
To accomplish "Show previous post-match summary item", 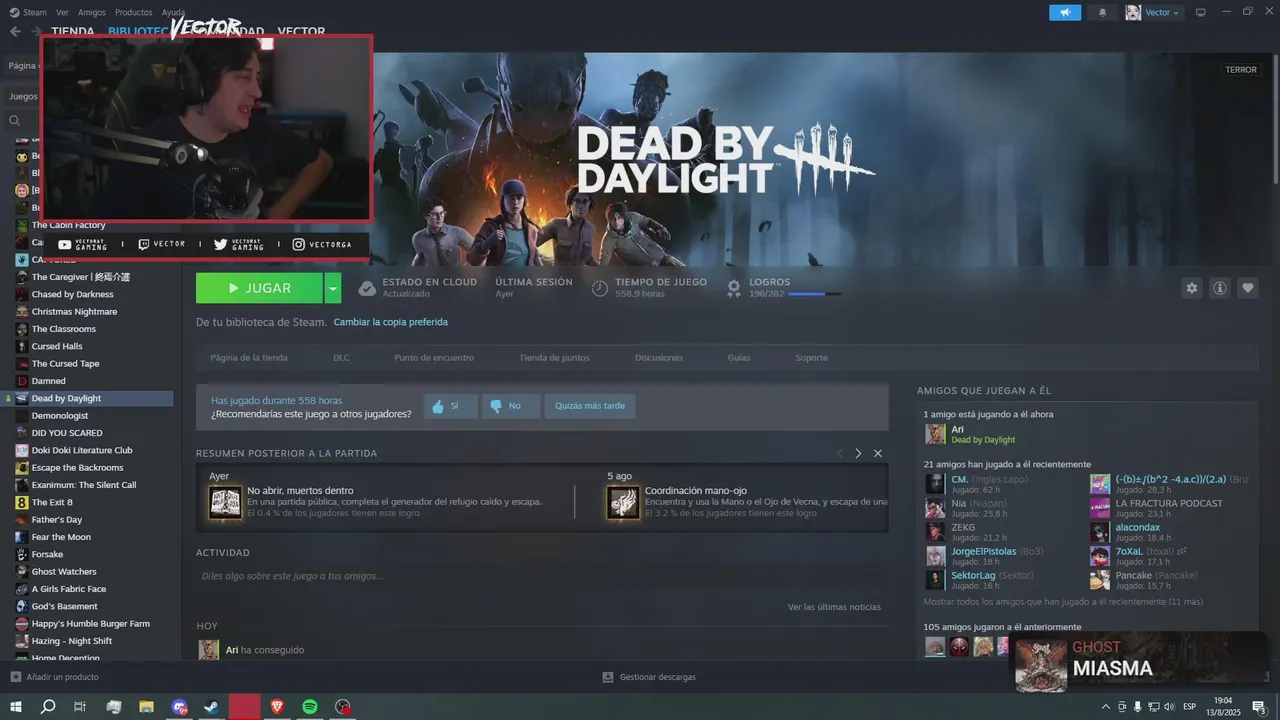I will [x=840, y=453].
